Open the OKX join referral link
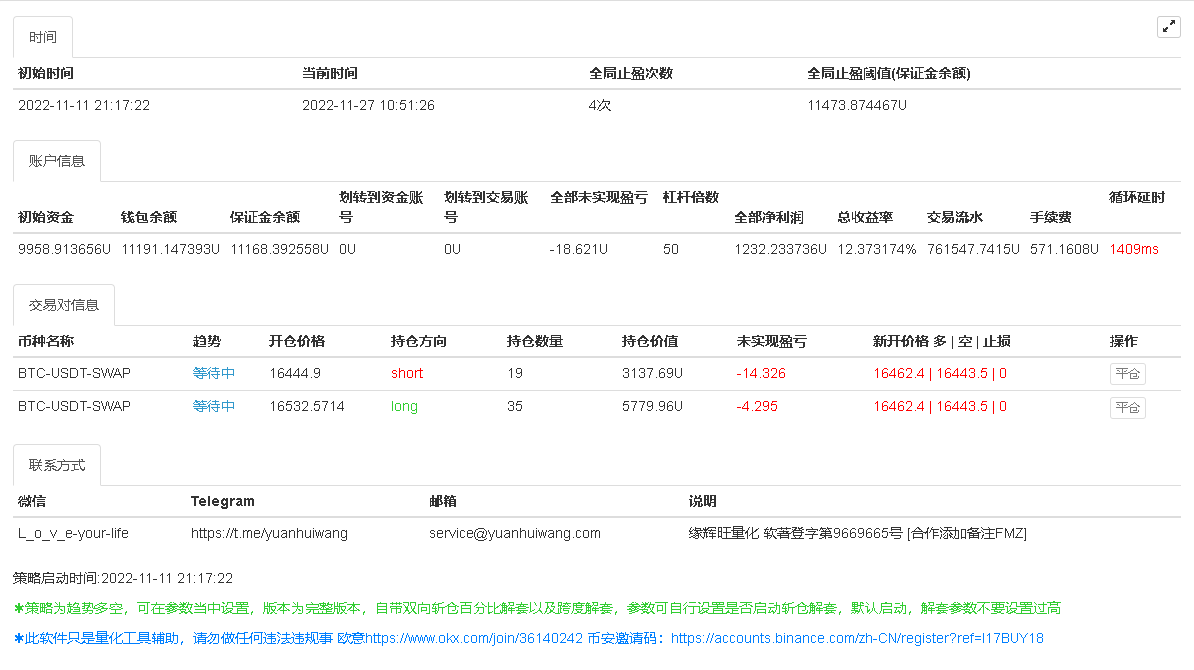 [x=473, y=638]
